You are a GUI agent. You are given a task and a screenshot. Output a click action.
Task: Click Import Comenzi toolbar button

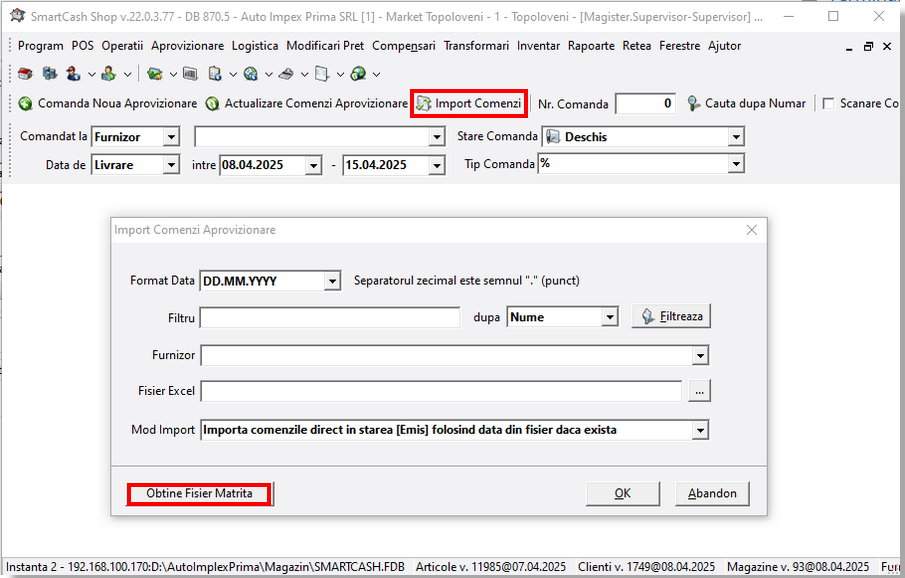pos(469,104)
